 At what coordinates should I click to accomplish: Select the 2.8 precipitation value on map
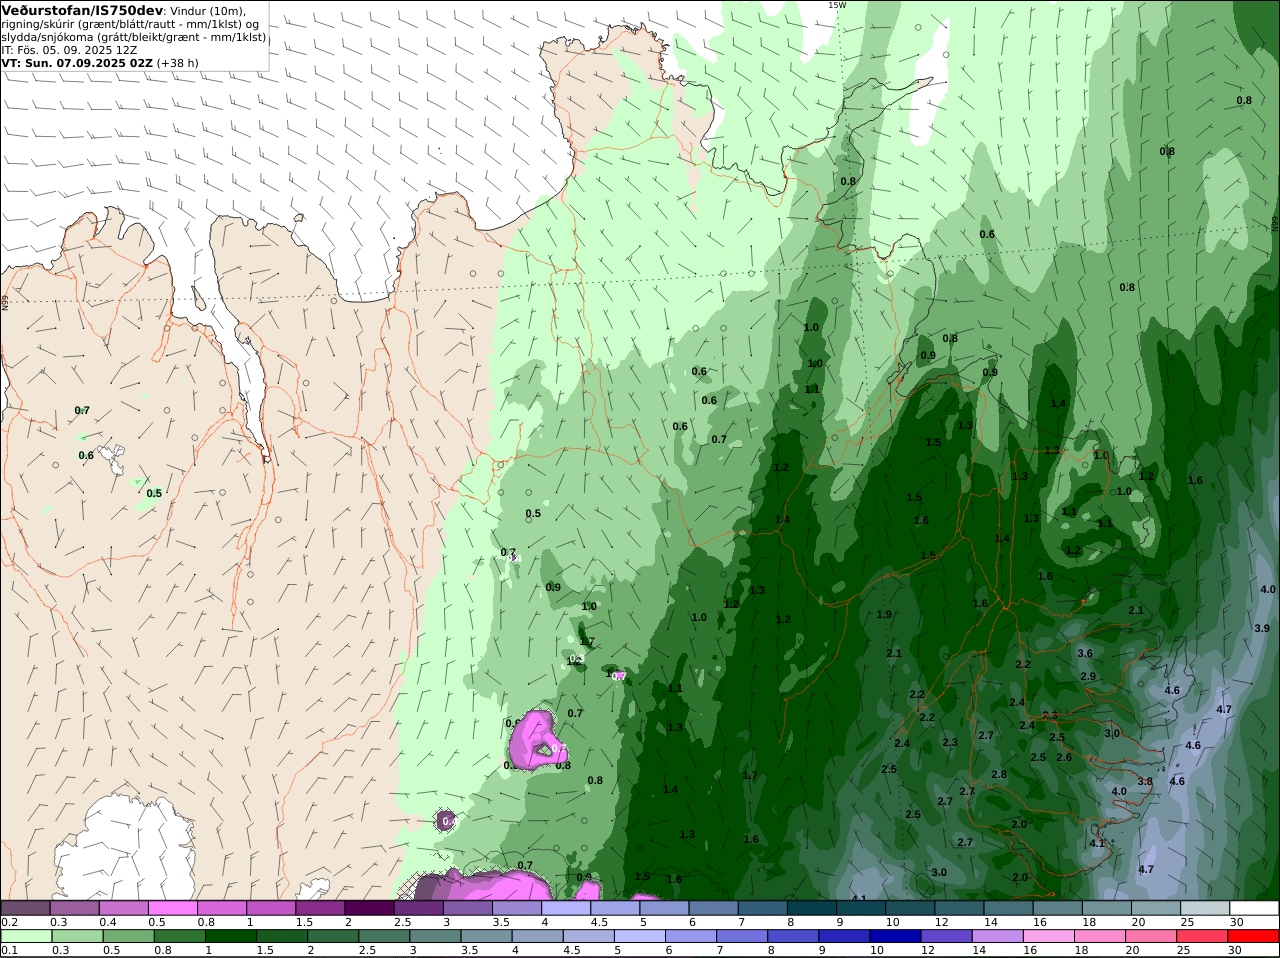[x=998, y=775]
